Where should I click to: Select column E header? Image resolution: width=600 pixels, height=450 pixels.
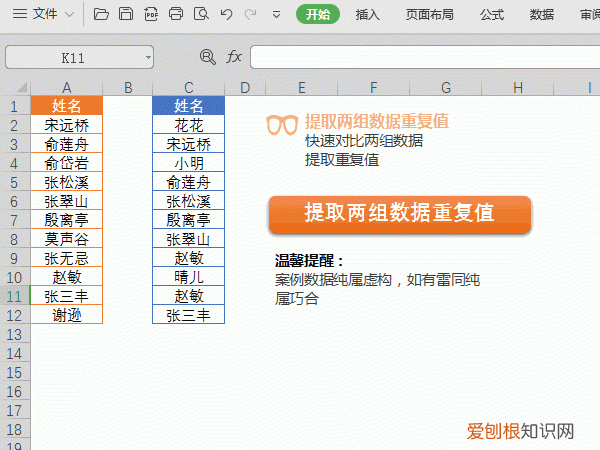(302, 88)
